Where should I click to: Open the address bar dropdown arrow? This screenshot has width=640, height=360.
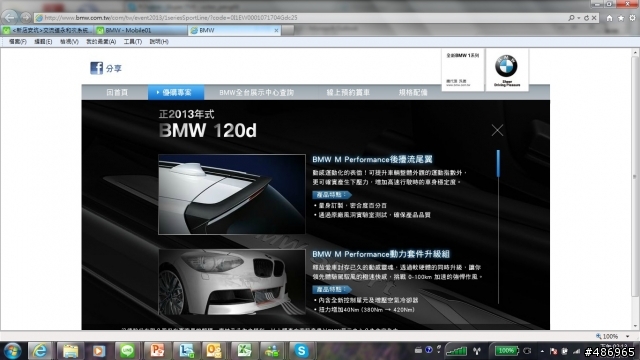579,18
